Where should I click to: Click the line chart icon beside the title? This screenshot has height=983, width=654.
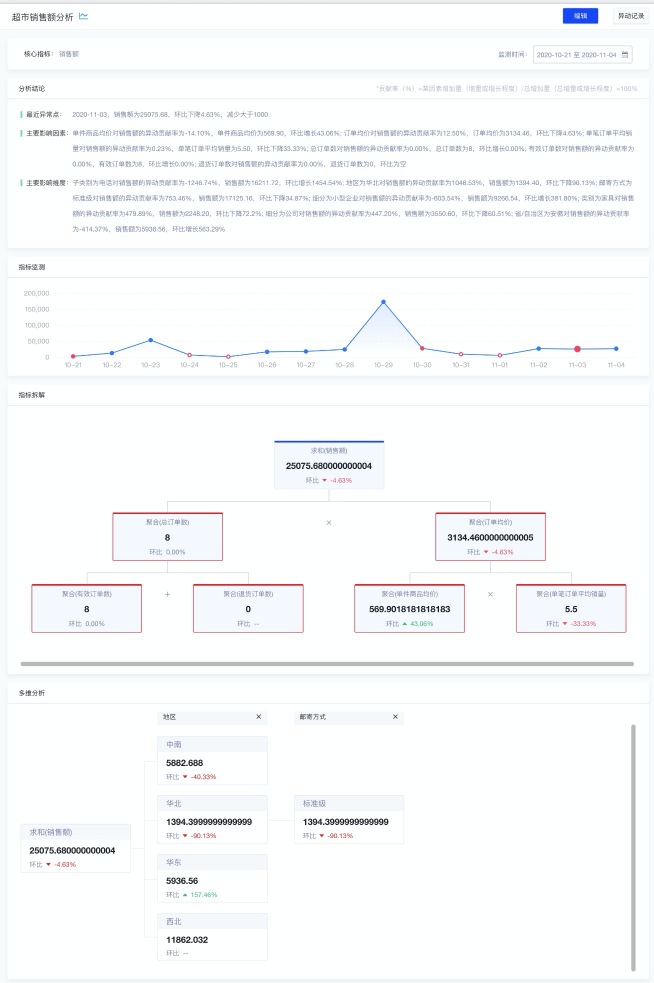(x=84, y=16)
